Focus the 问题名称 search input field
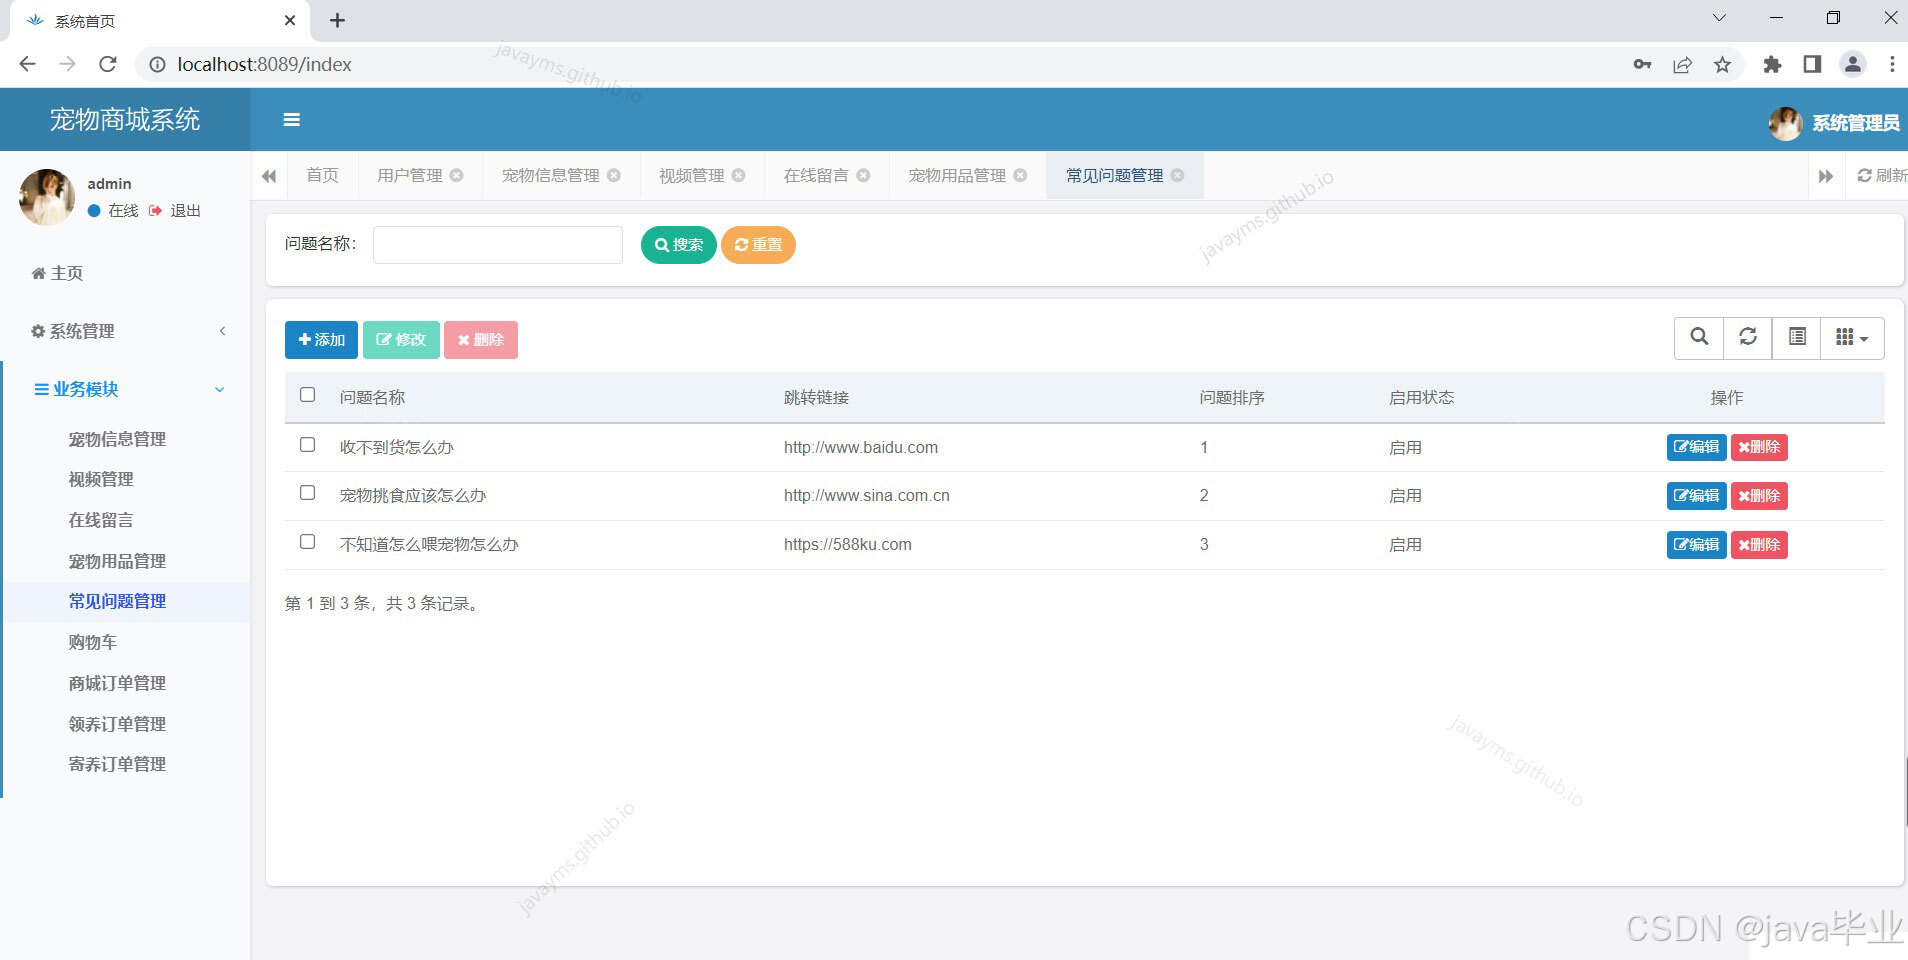1908x960 pixels. [x=498, y=245]
